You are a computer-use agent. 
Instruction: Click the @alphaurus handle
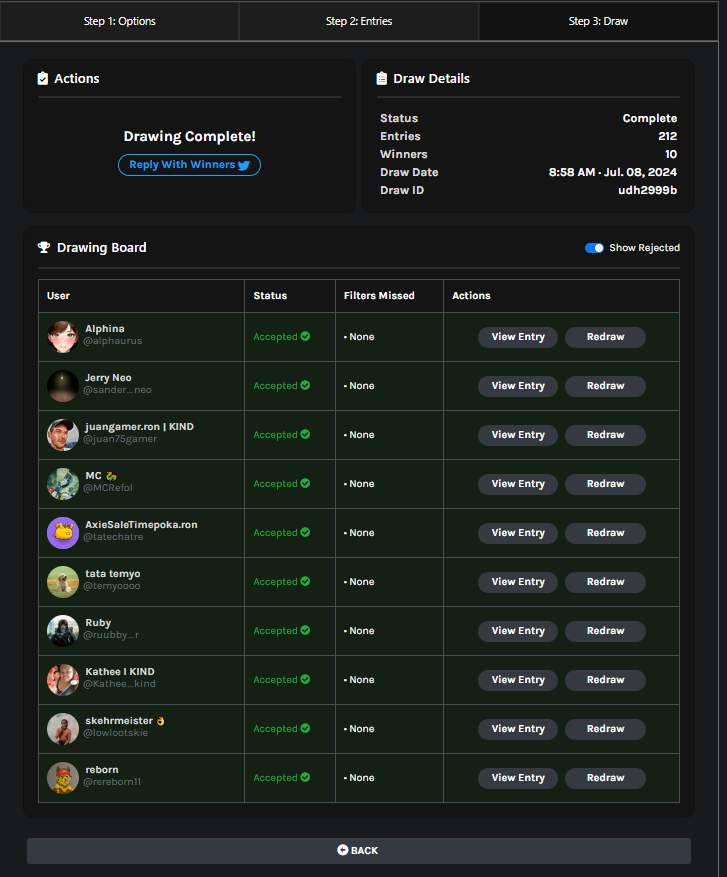(x=113, y=341)
